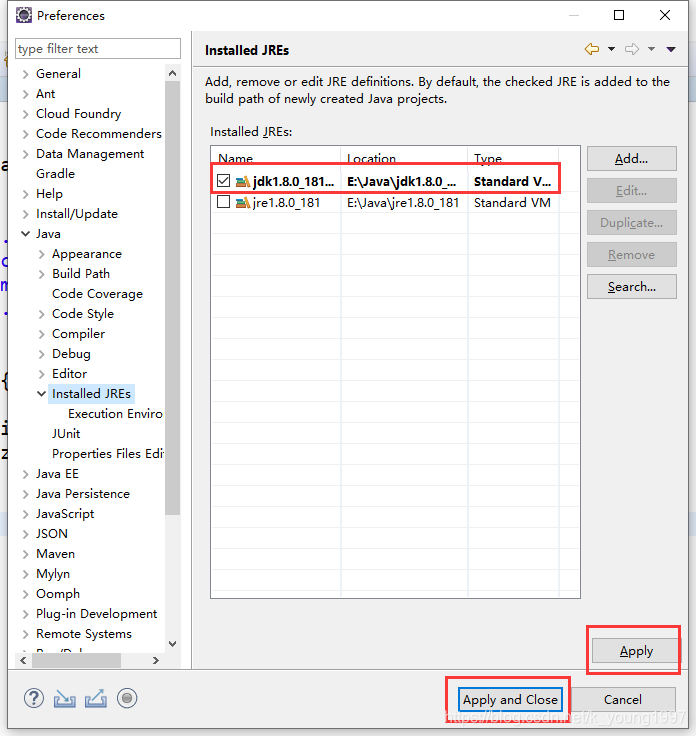
Task: Open the view menu triangle in the header
Action: point(671,49)
